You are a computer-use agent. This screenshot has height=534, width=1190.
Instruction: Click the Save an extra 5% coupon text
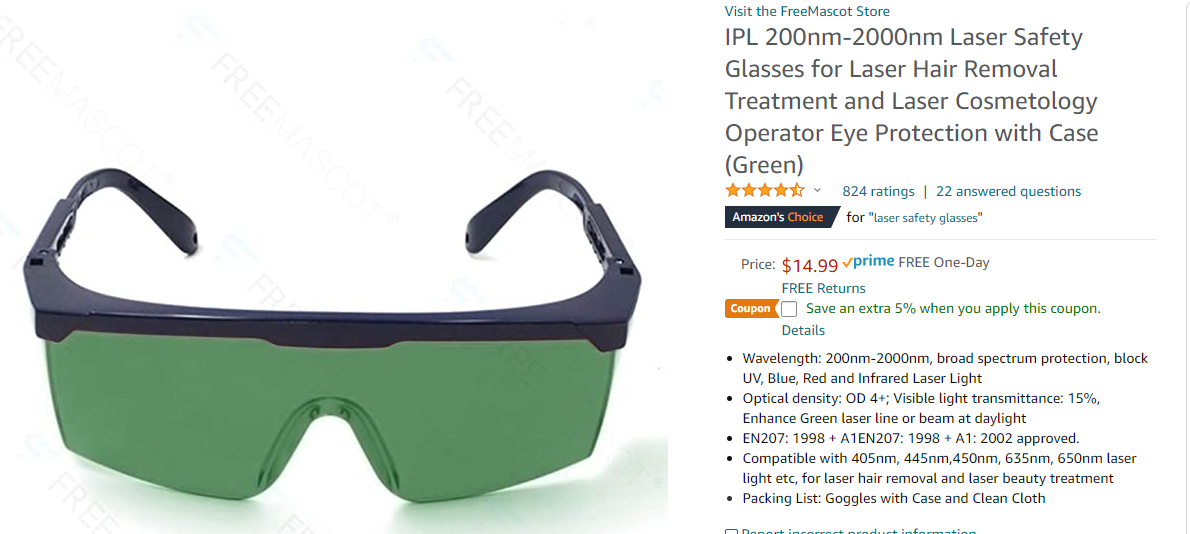[953, 309]
